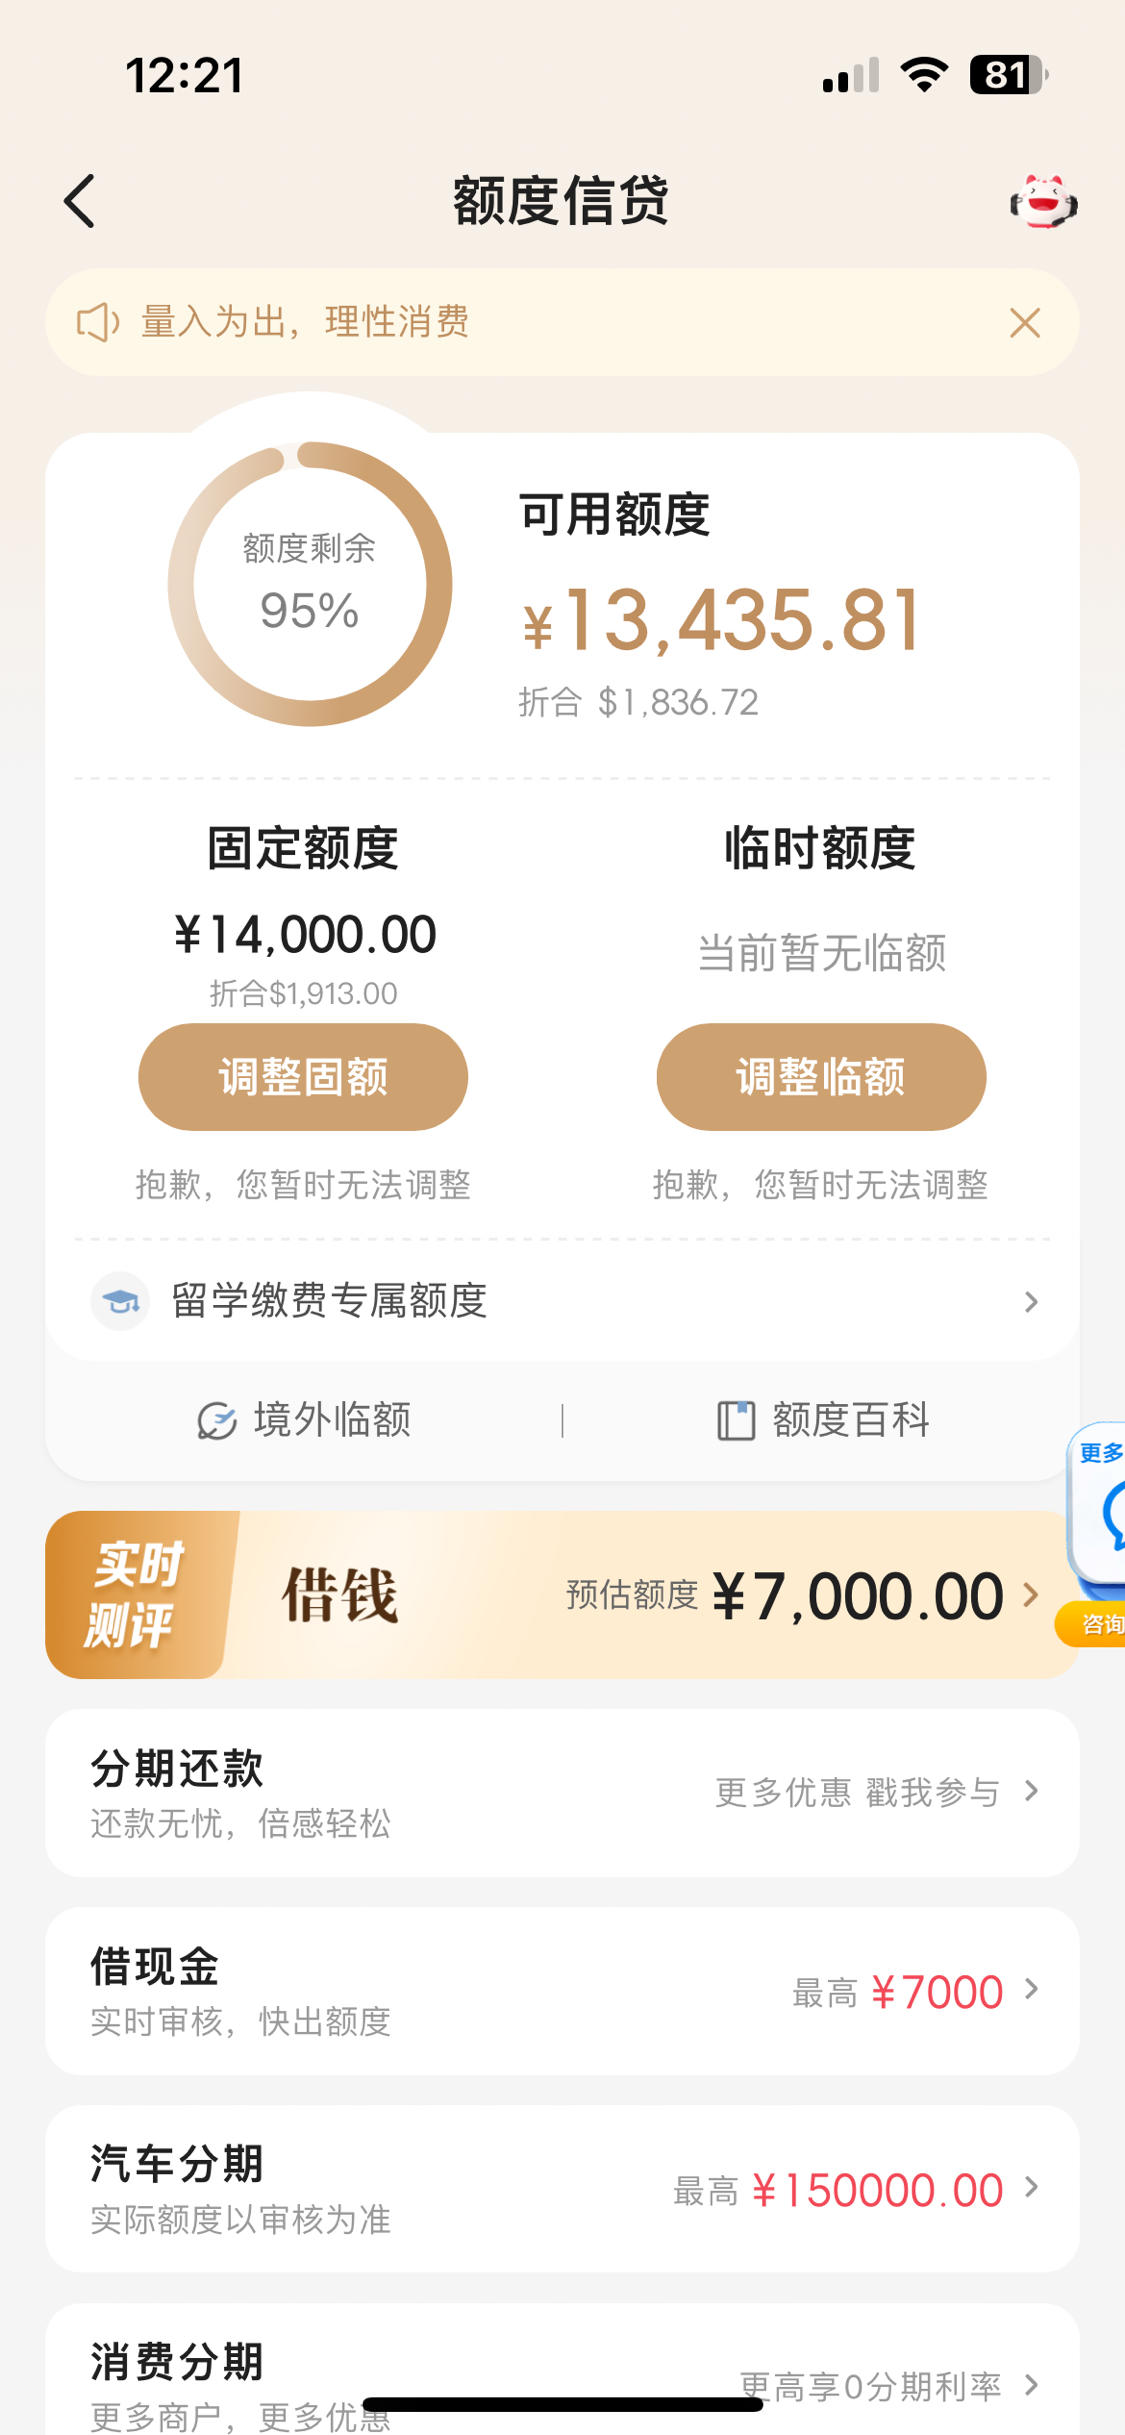This screenshot has height=2435, width=1125.
Task: Expand 留学缴费专属额度 row chevron
Action: (1031, 1302)
